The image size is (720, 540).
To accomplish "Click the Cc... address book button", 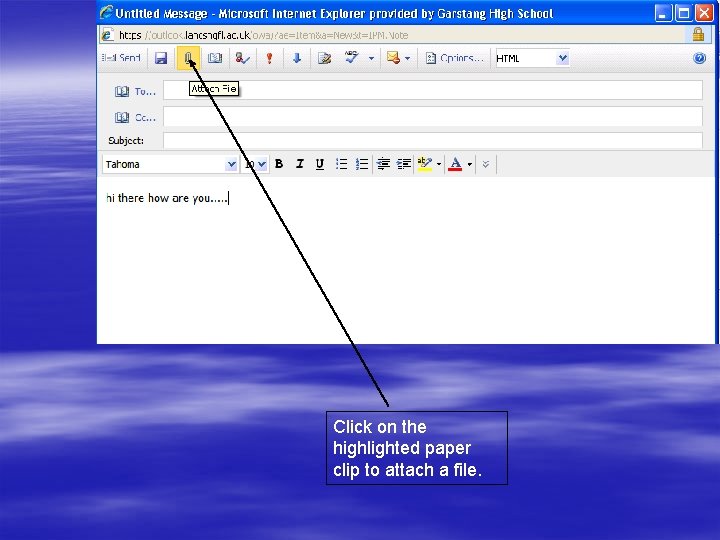I will pyautogui.click(x=135, y=118).
